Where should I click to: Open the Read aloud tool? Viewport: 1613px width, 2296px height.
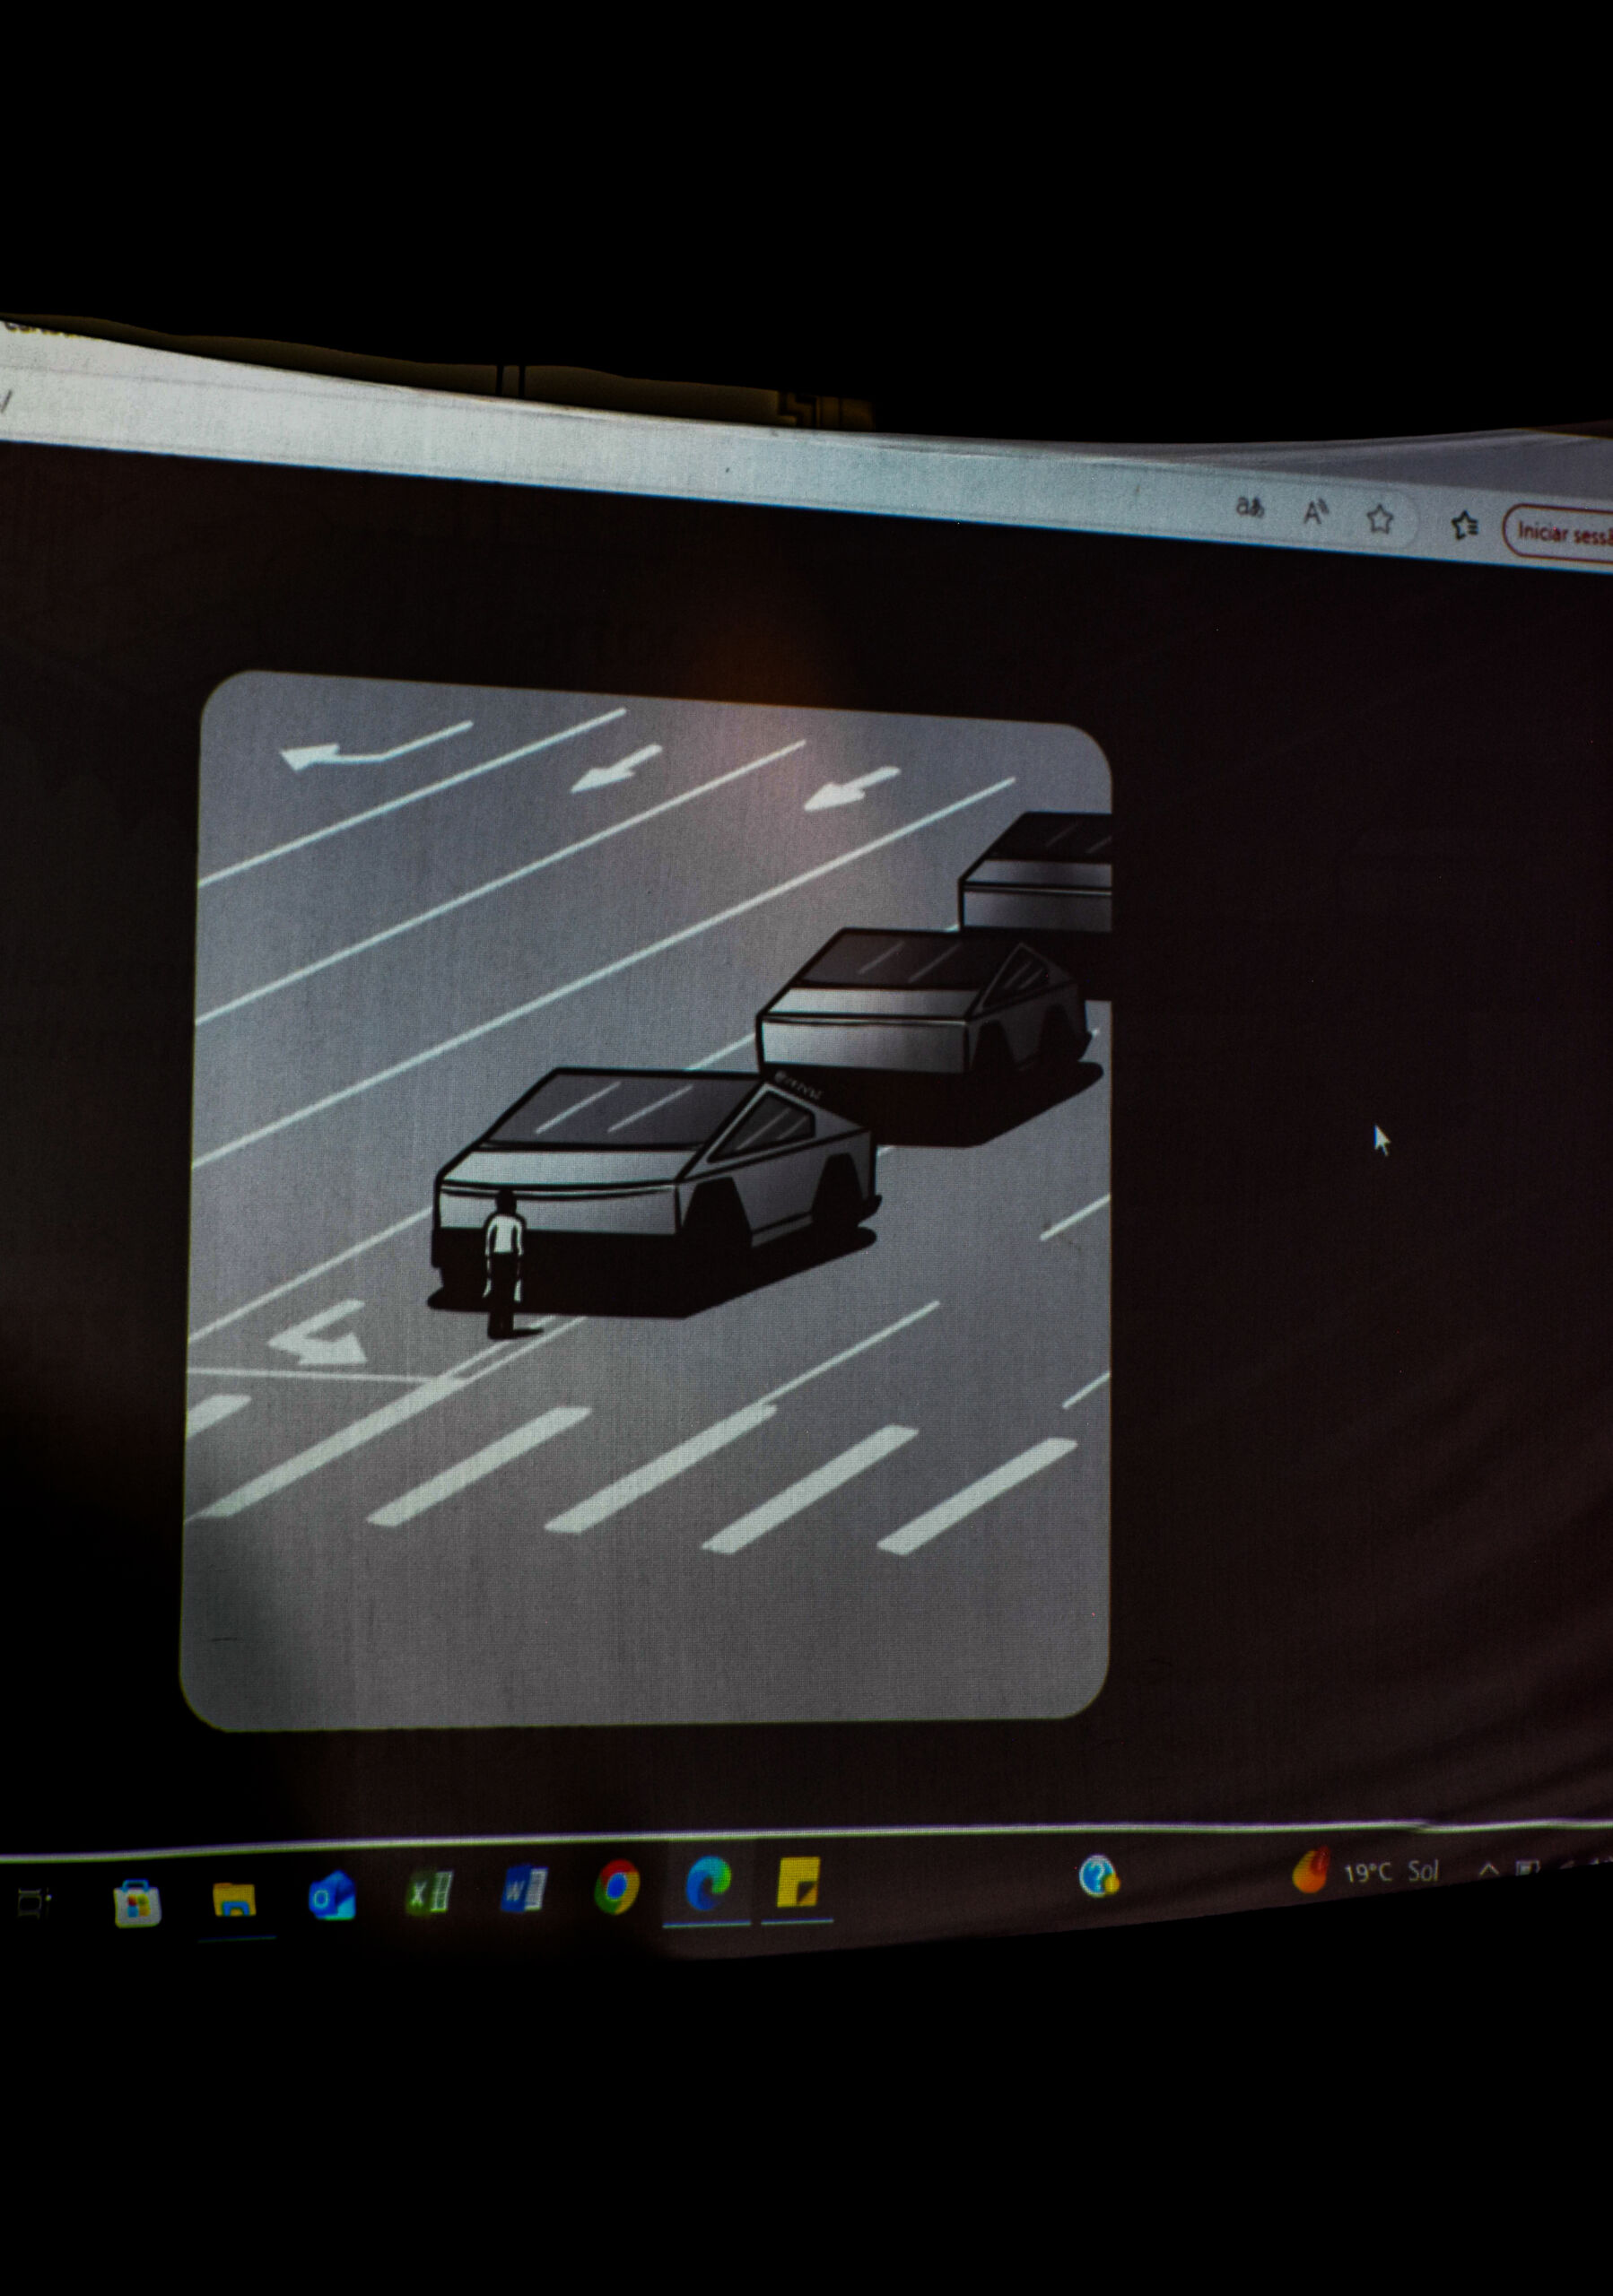pyautogui.click(x=1315, y=513)
